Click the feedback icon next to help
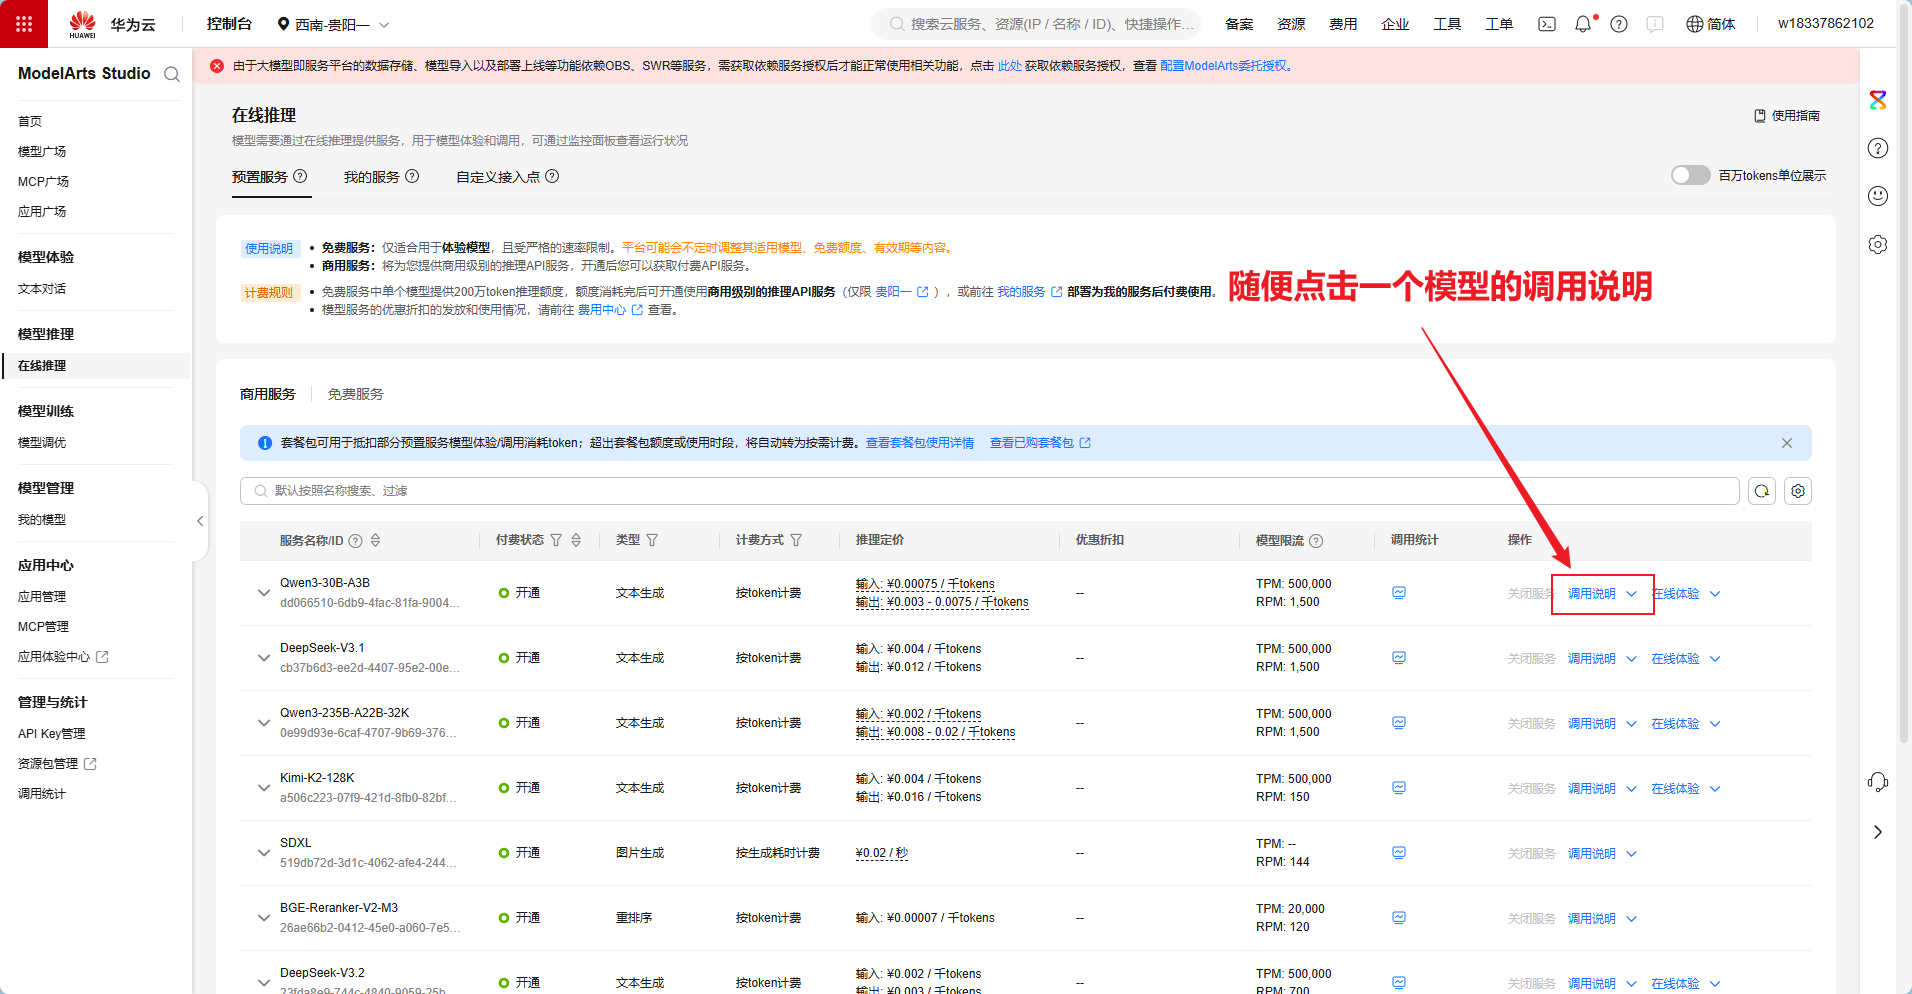Image resolution: width=1912 pixels, height=994 pixels. pyautogui.click(x=1655, y=24)
